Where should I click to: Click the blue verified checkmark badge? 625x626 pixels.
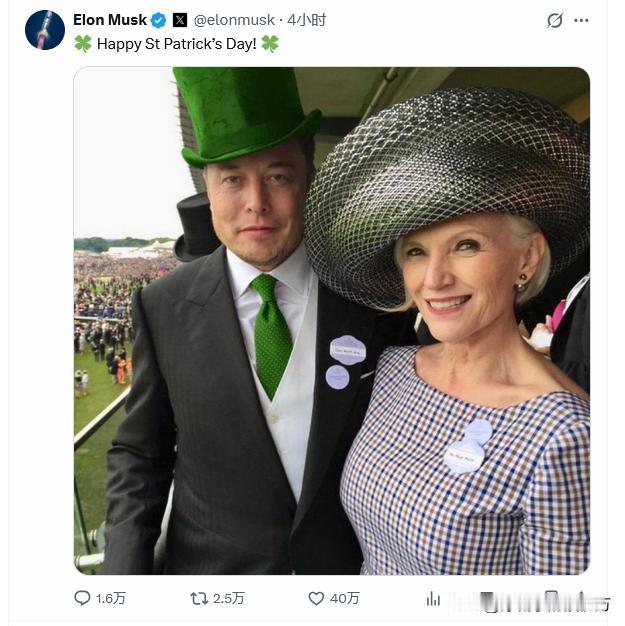pyautogui.click(x=158, y=20)
